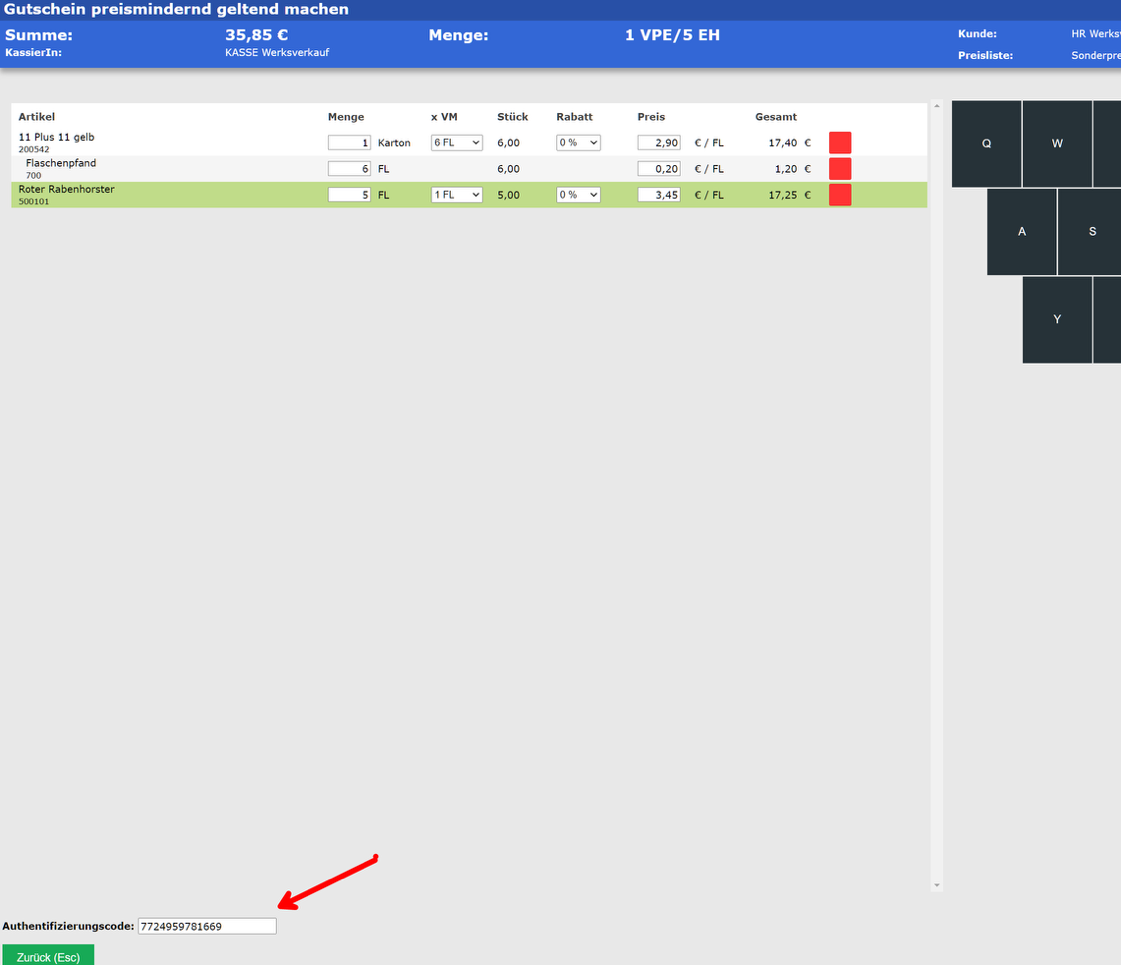Click the article list scroll-down arrow
This screenshot has width=1121, height=965.
coord(936,885)
